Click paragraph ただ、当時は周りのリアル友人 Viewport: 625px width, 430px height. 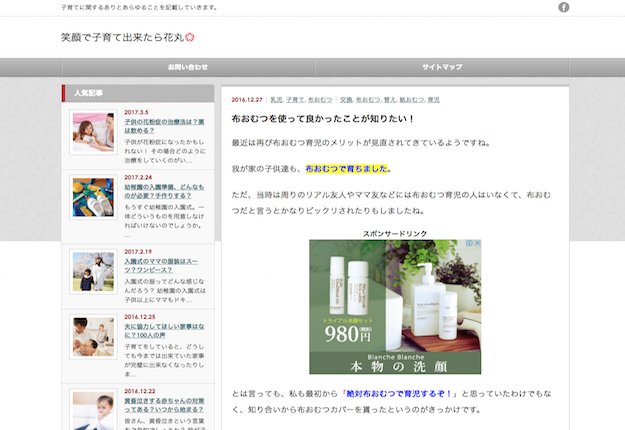pos(391,203)
